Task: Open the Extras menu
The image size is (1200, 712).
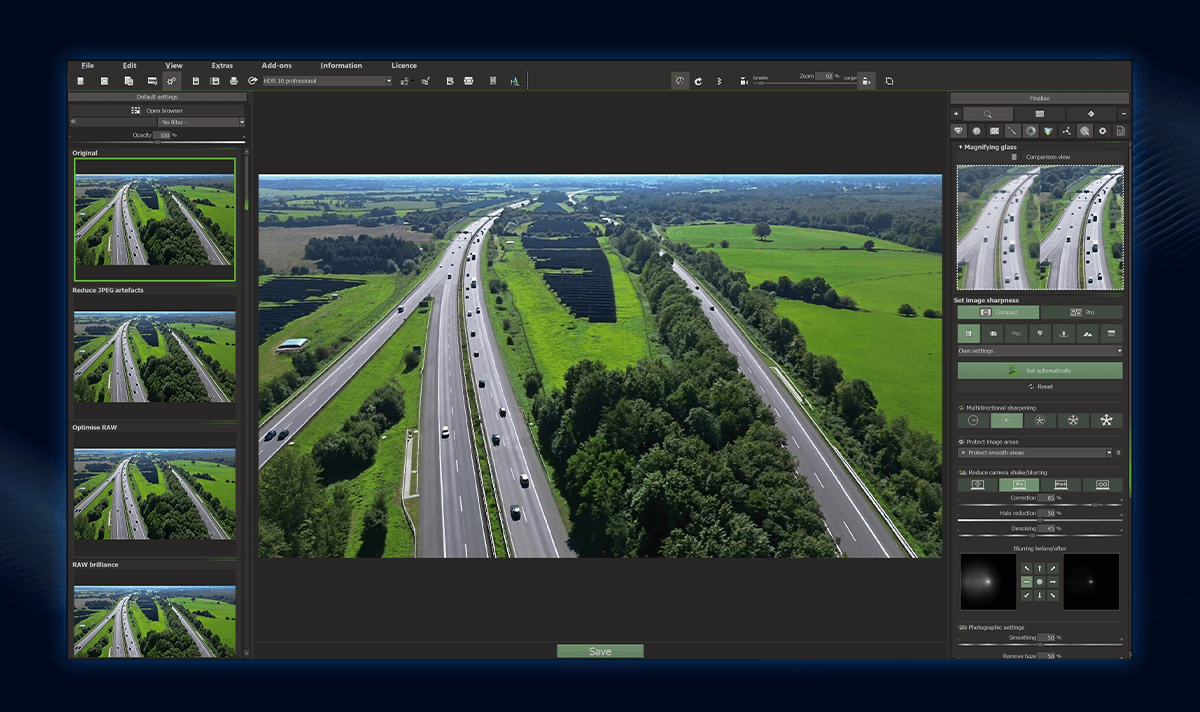Action: (x=222, y=66)
